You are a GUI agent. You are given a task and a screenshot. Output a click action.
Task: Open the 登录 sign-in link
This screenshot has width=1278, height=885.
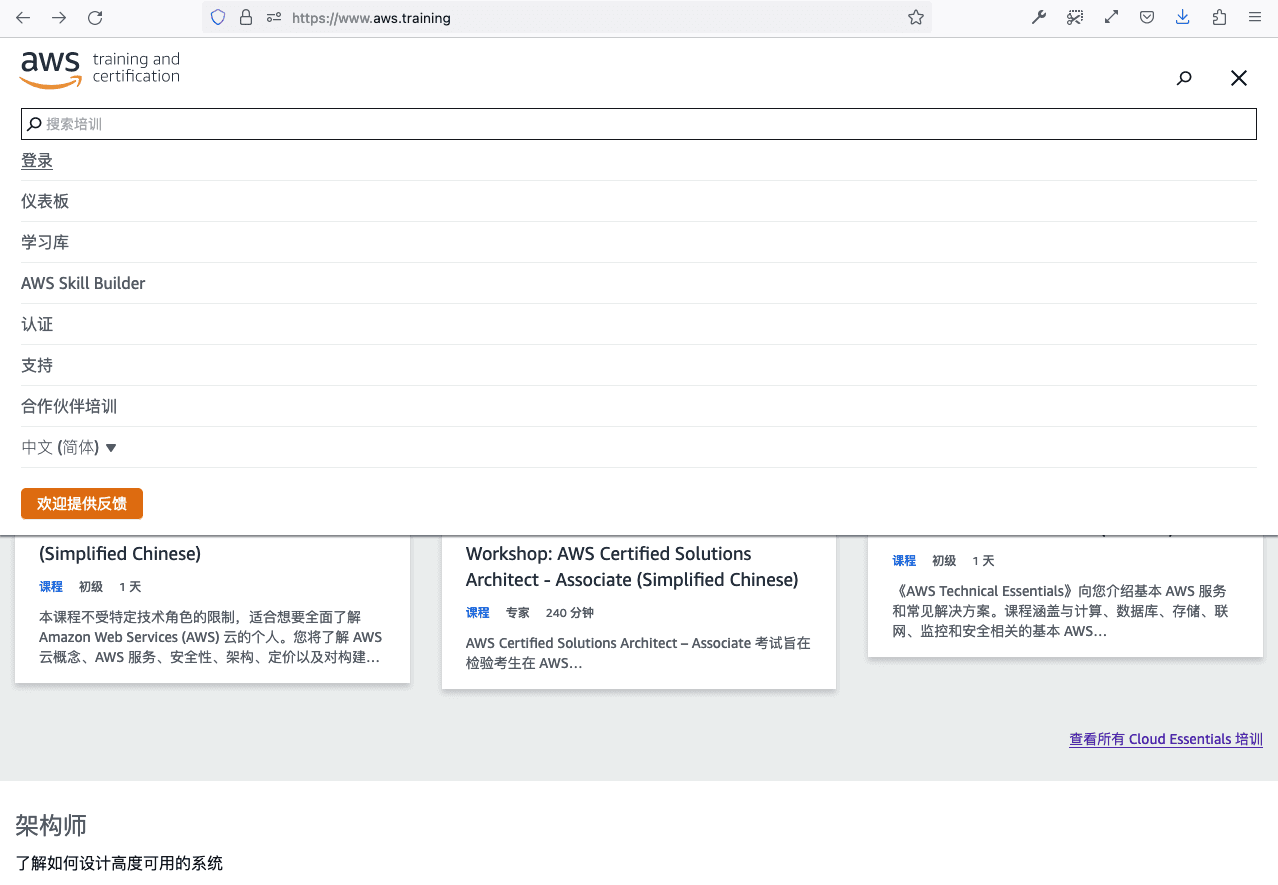37,161
